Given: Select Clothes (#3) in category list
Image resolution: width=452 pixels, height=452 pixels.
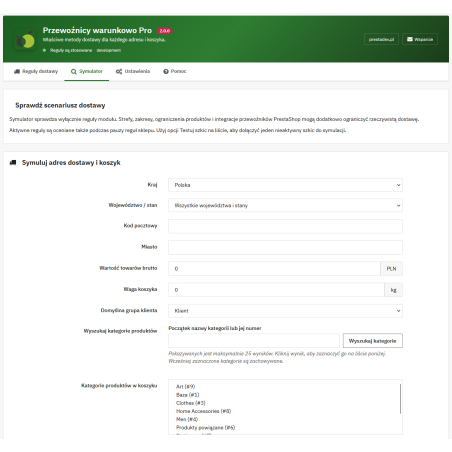Looking at the screenshot, I should (x=191, y=403).
